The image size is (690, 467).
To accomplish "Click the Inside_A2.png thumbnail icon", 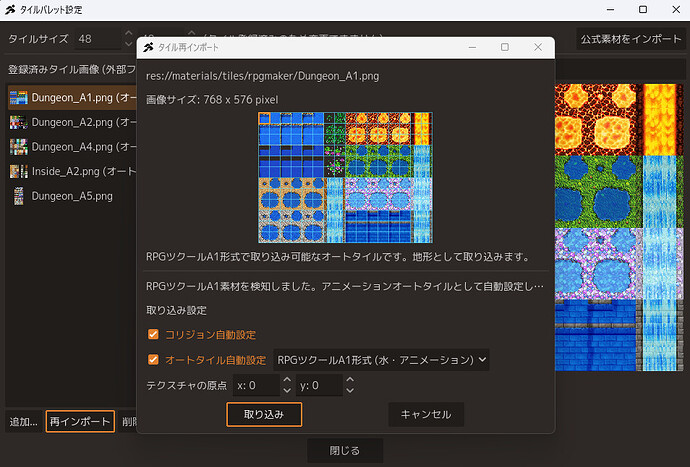I will tap(18, 171).
